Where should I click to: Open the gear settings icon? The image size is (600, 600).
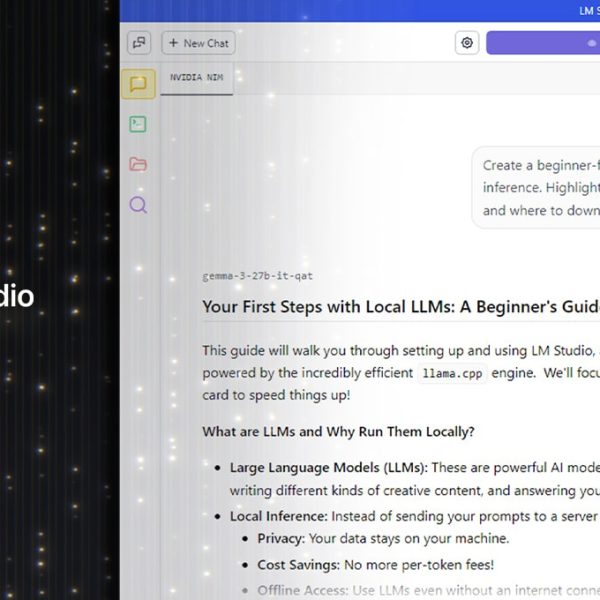click(467, 43)
